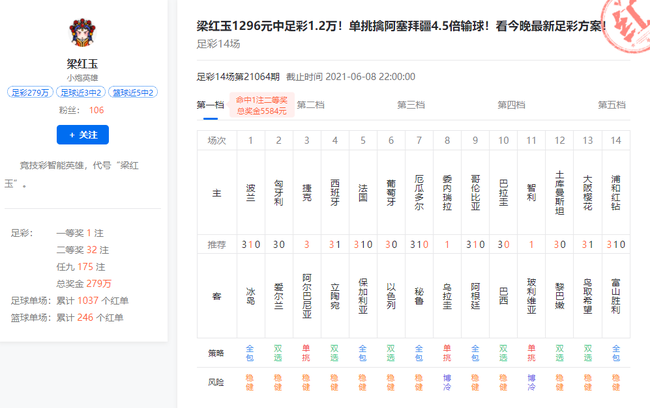Click the 截止时间 2021-06-08 deadline text
This screenshot has width=650, height=408.
[351, 77]
